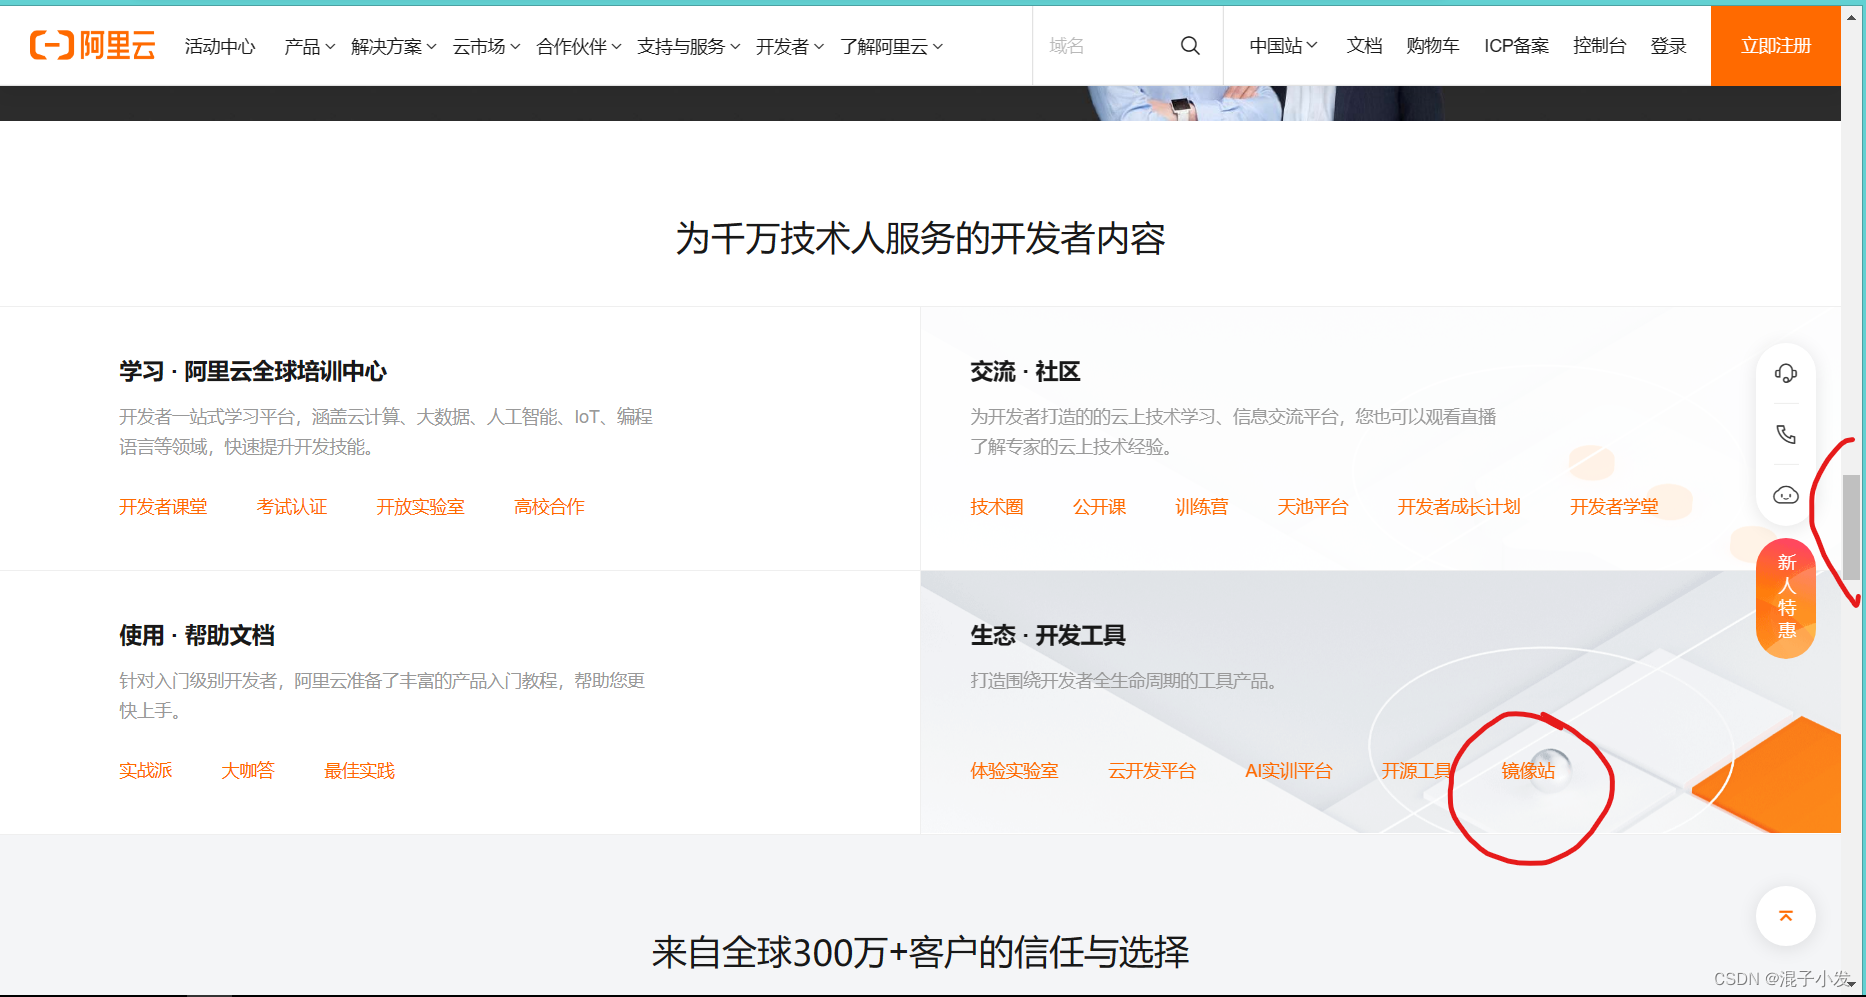Expand the 了解阿里云 dropdown menu
This screenshot has width=1866, height=997.
pos(891,47)
